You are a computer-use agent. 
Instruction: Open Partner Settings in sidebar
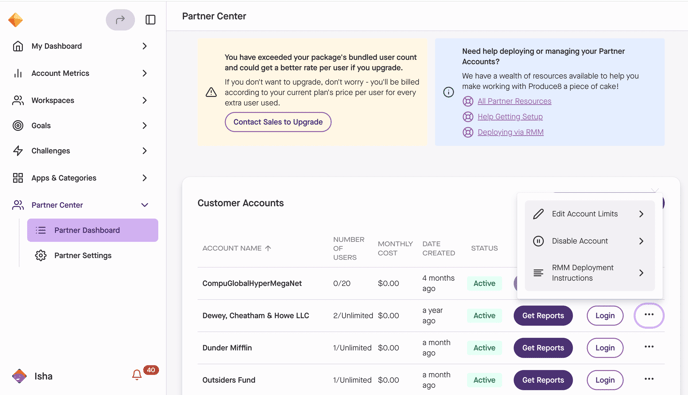93,255
